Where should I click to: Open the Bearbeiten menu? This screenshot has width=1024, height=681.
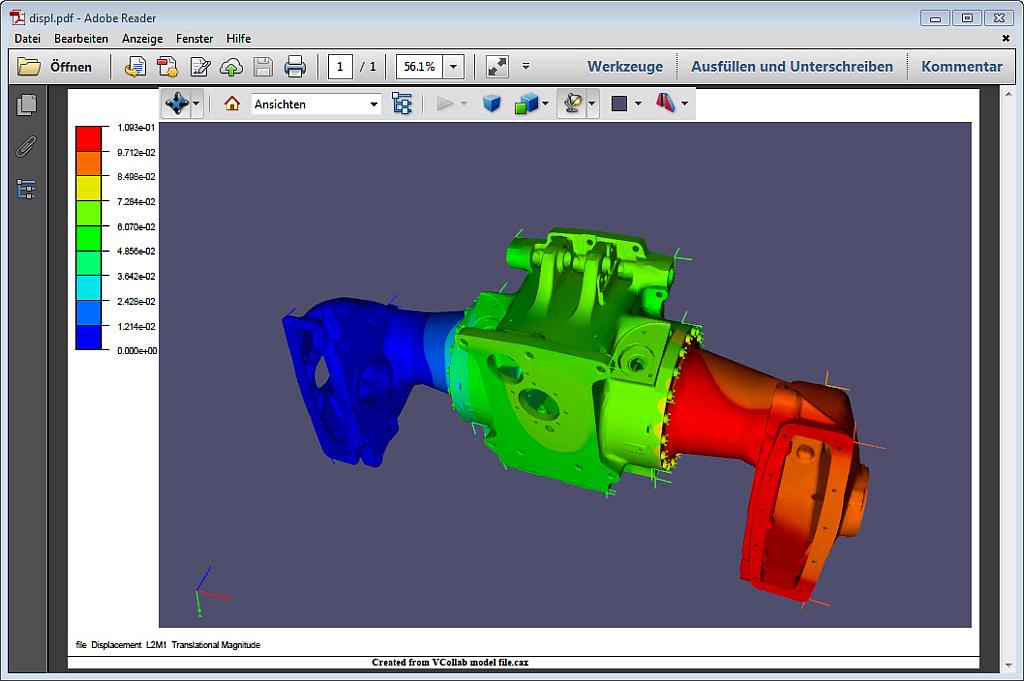pos(81,38)
